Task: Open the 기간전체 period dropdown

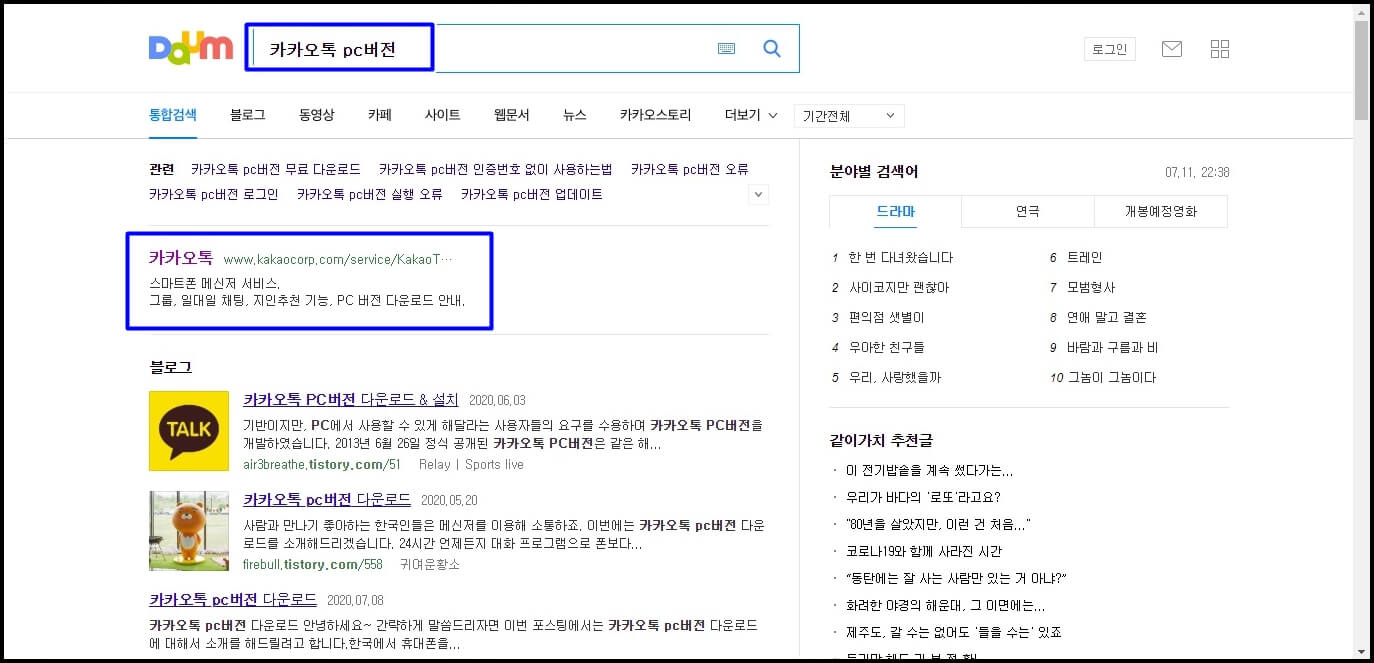Action: coord(849,116)
